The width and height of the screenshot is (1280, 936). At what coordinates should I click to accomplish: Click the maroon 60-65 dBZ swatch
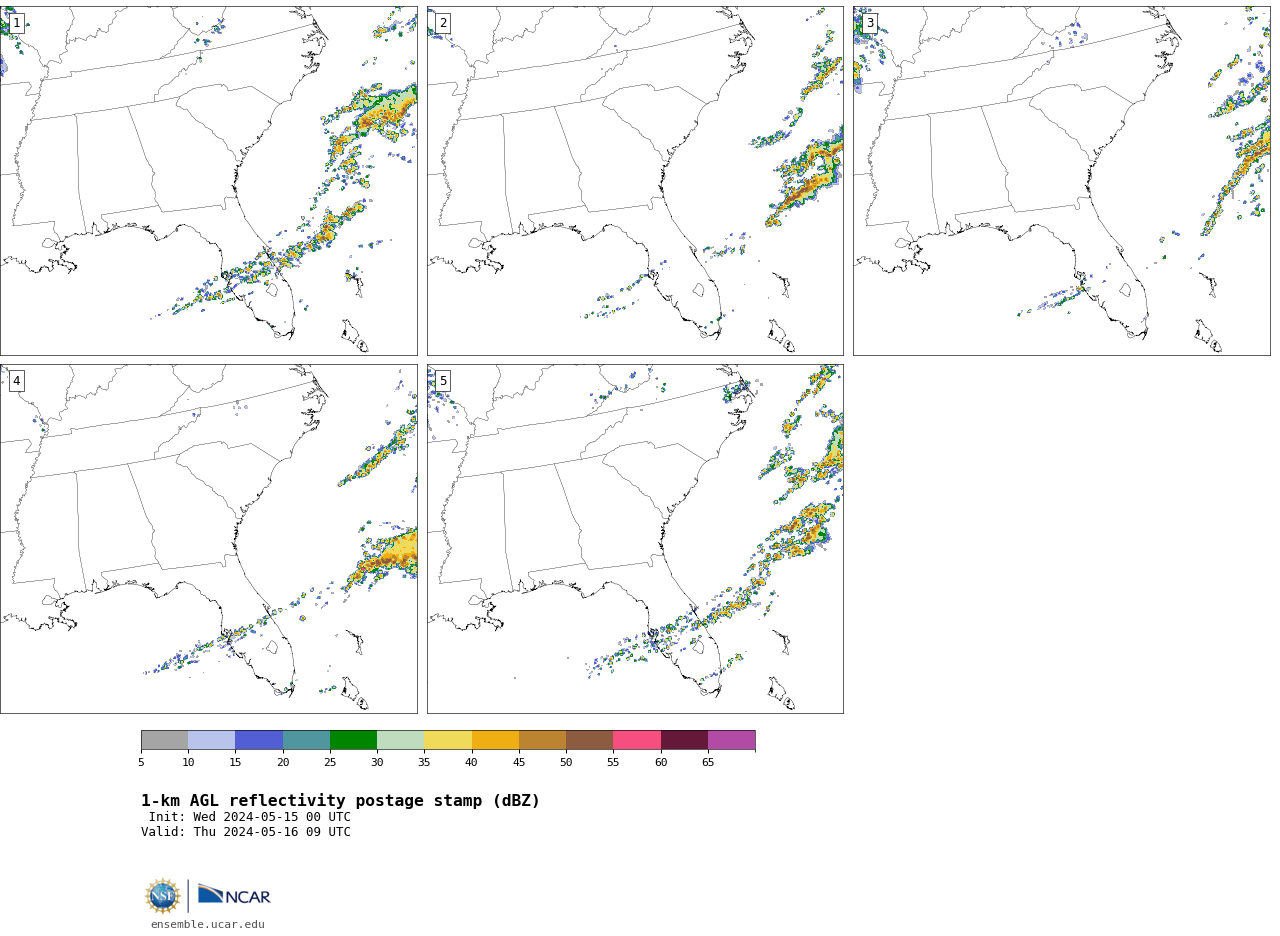[684, 740]
